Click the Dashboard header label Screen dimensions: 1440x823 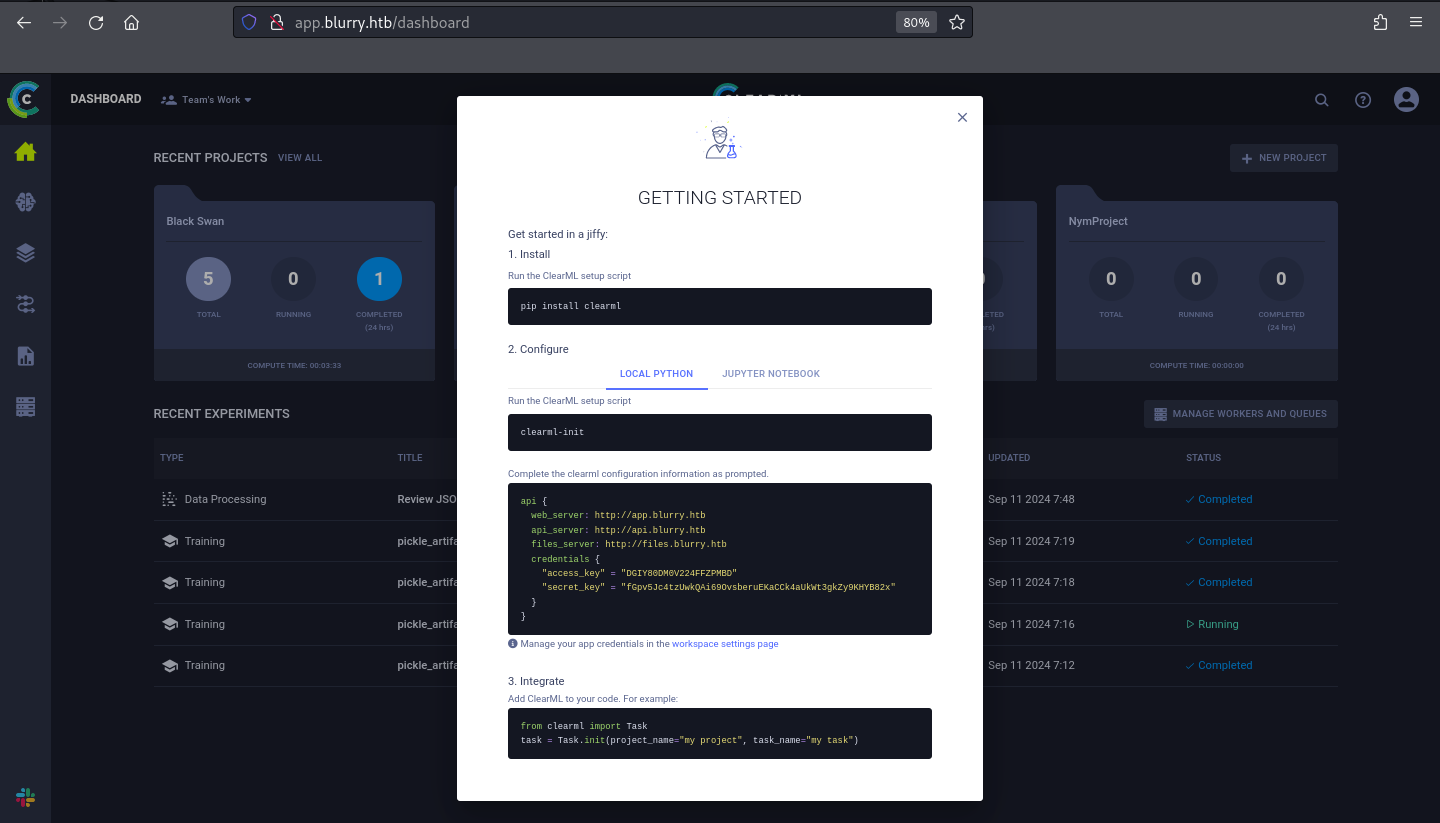tap(106, 99)
